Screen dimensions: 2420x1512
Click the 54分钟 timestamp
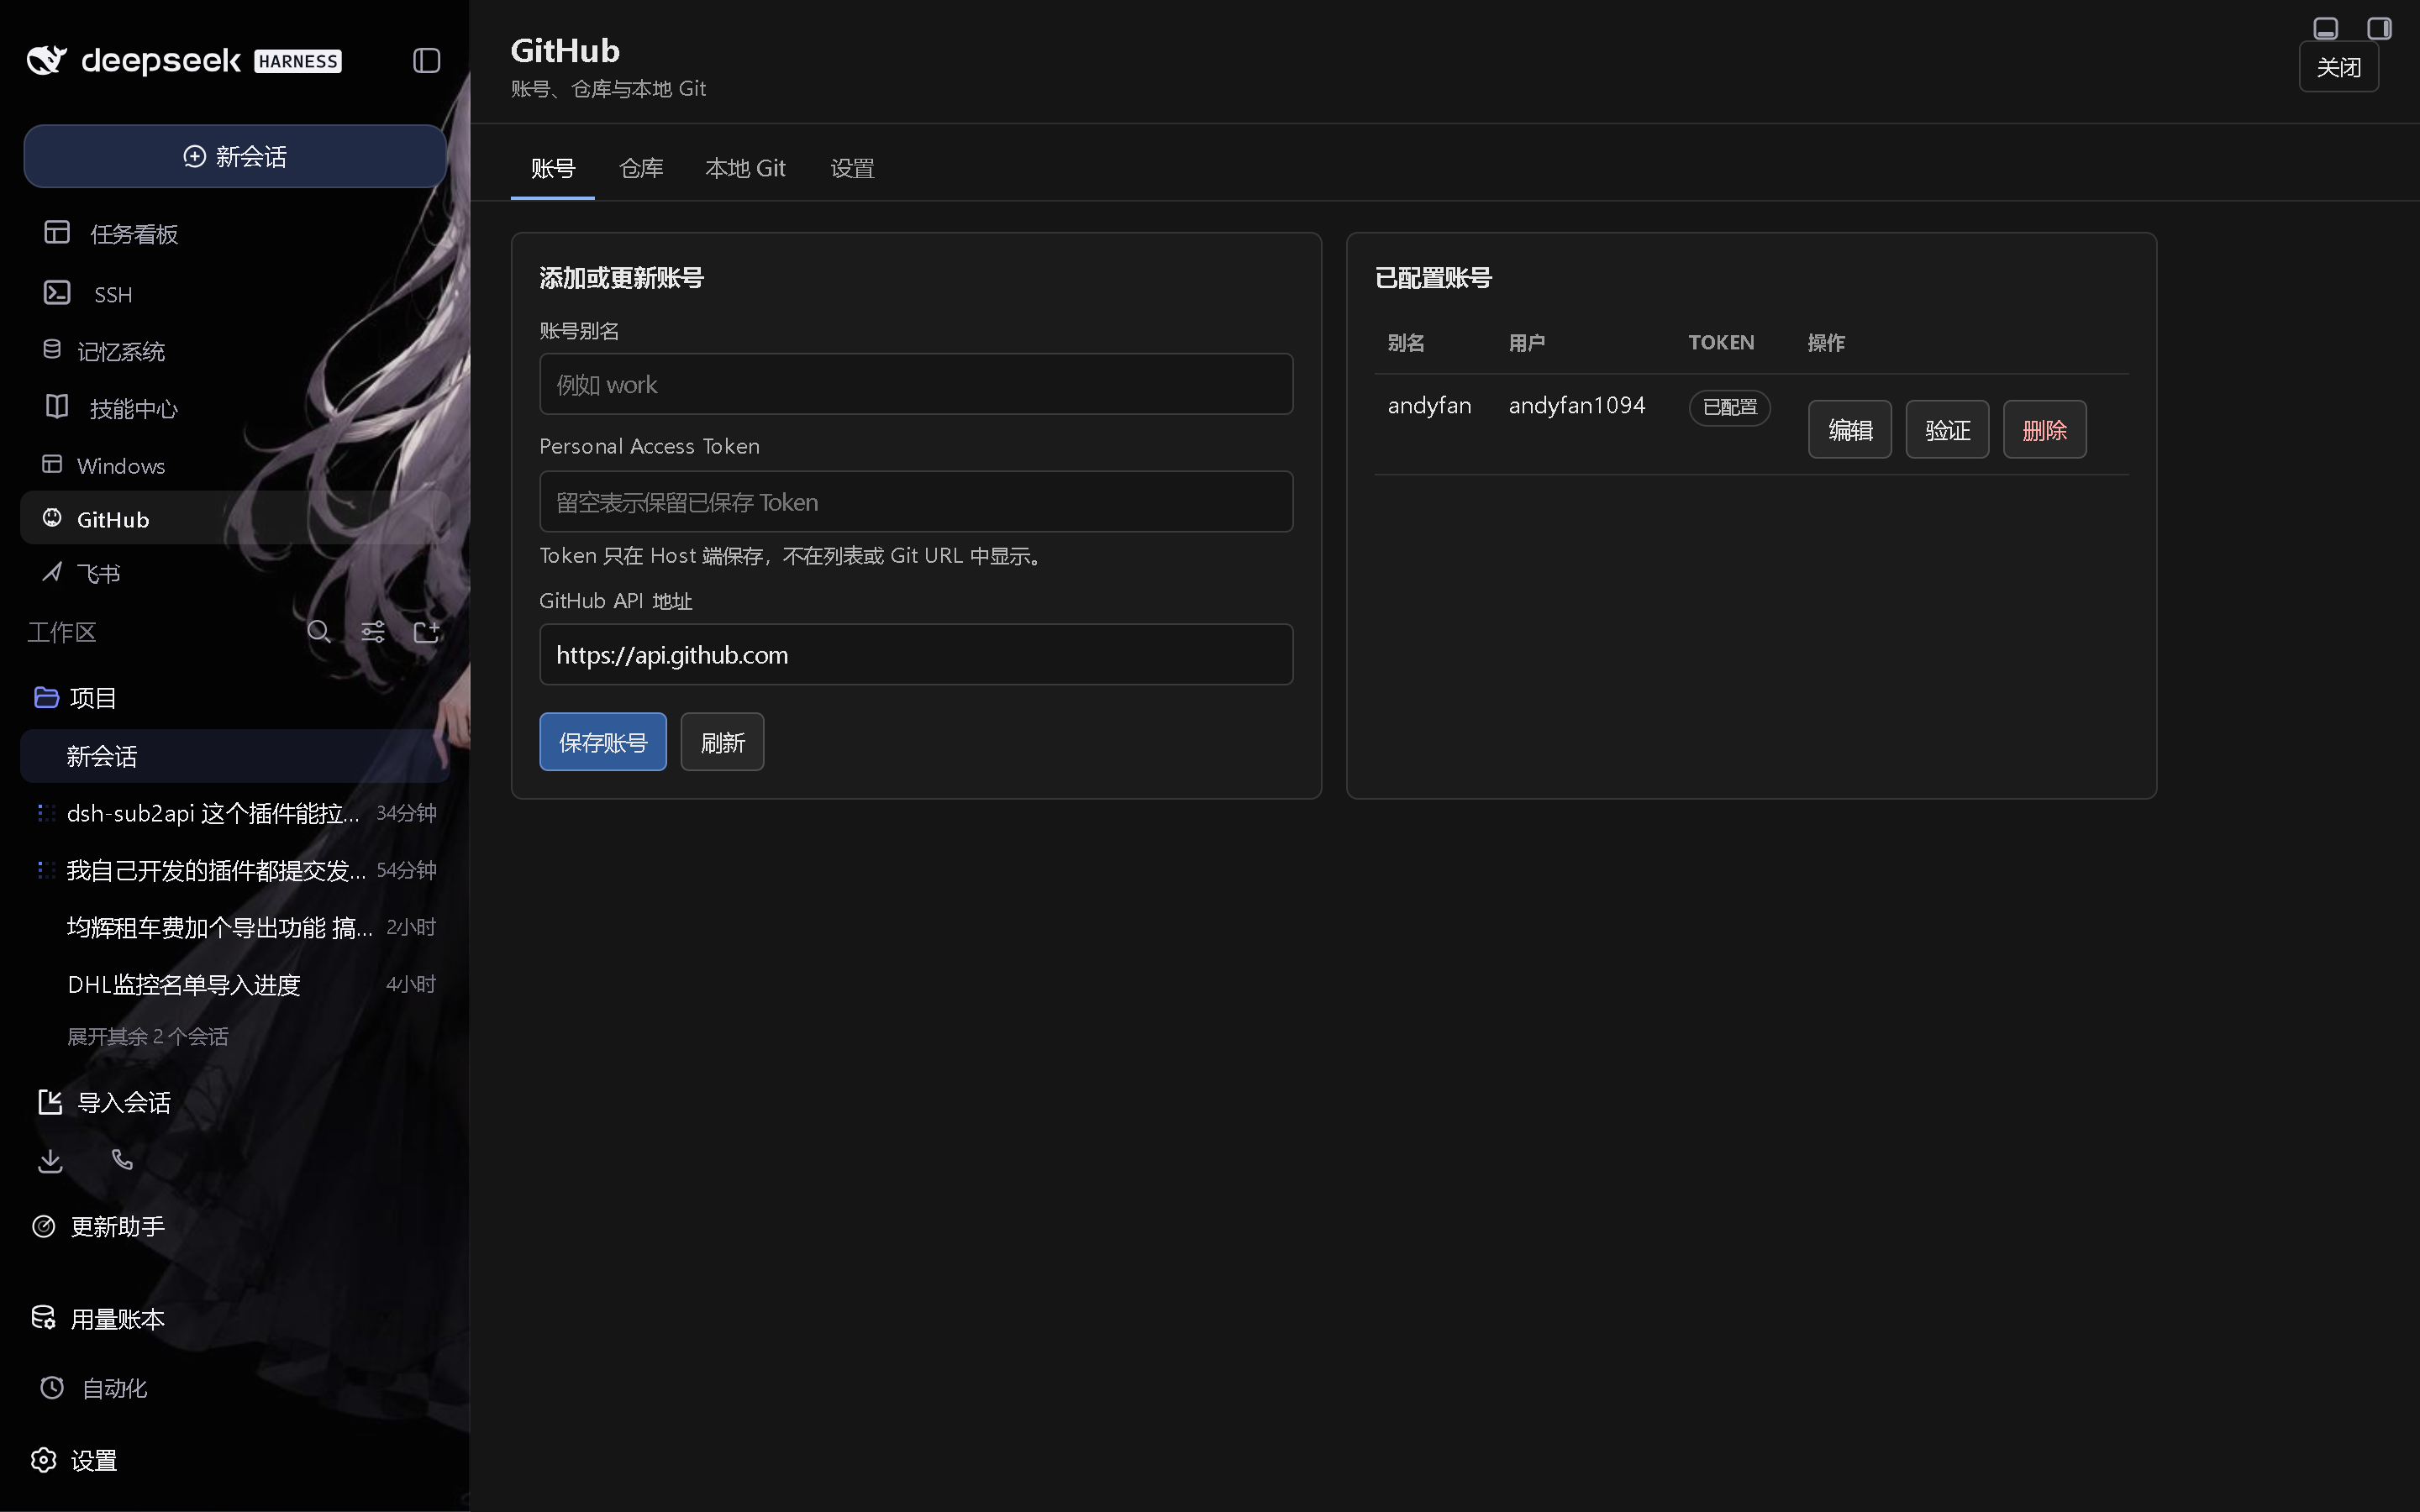pyautogui.click(x=406, y=870)
